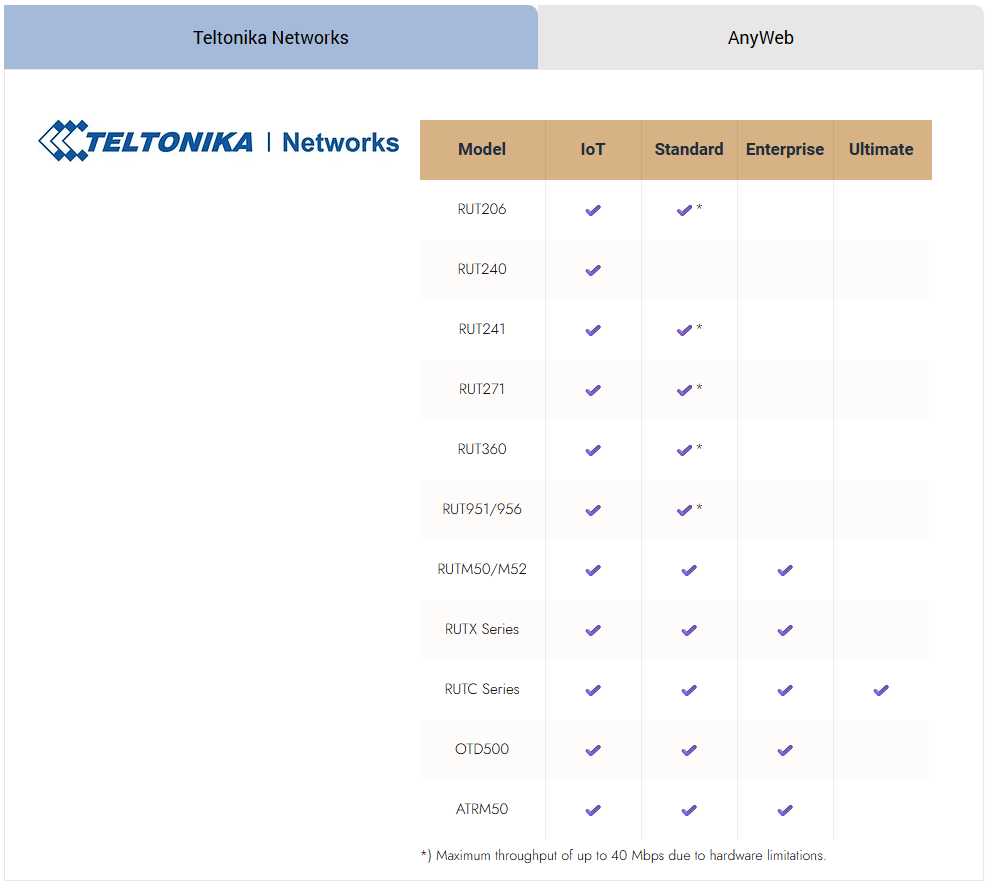Click the maximum throughput footnote text
The height and width of the screenshot is (887, 989).
(623, 855)
